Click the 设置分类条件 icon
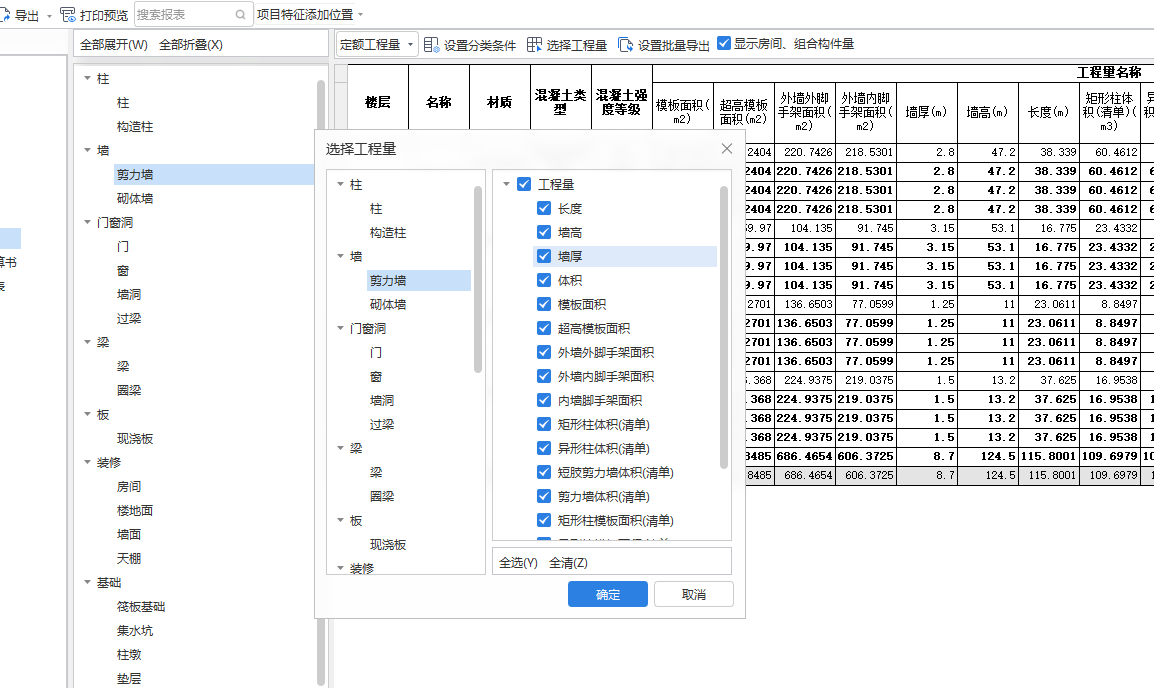Image resolution: width=1154 pixels, height=688 pixels. (x=432, y=45)
